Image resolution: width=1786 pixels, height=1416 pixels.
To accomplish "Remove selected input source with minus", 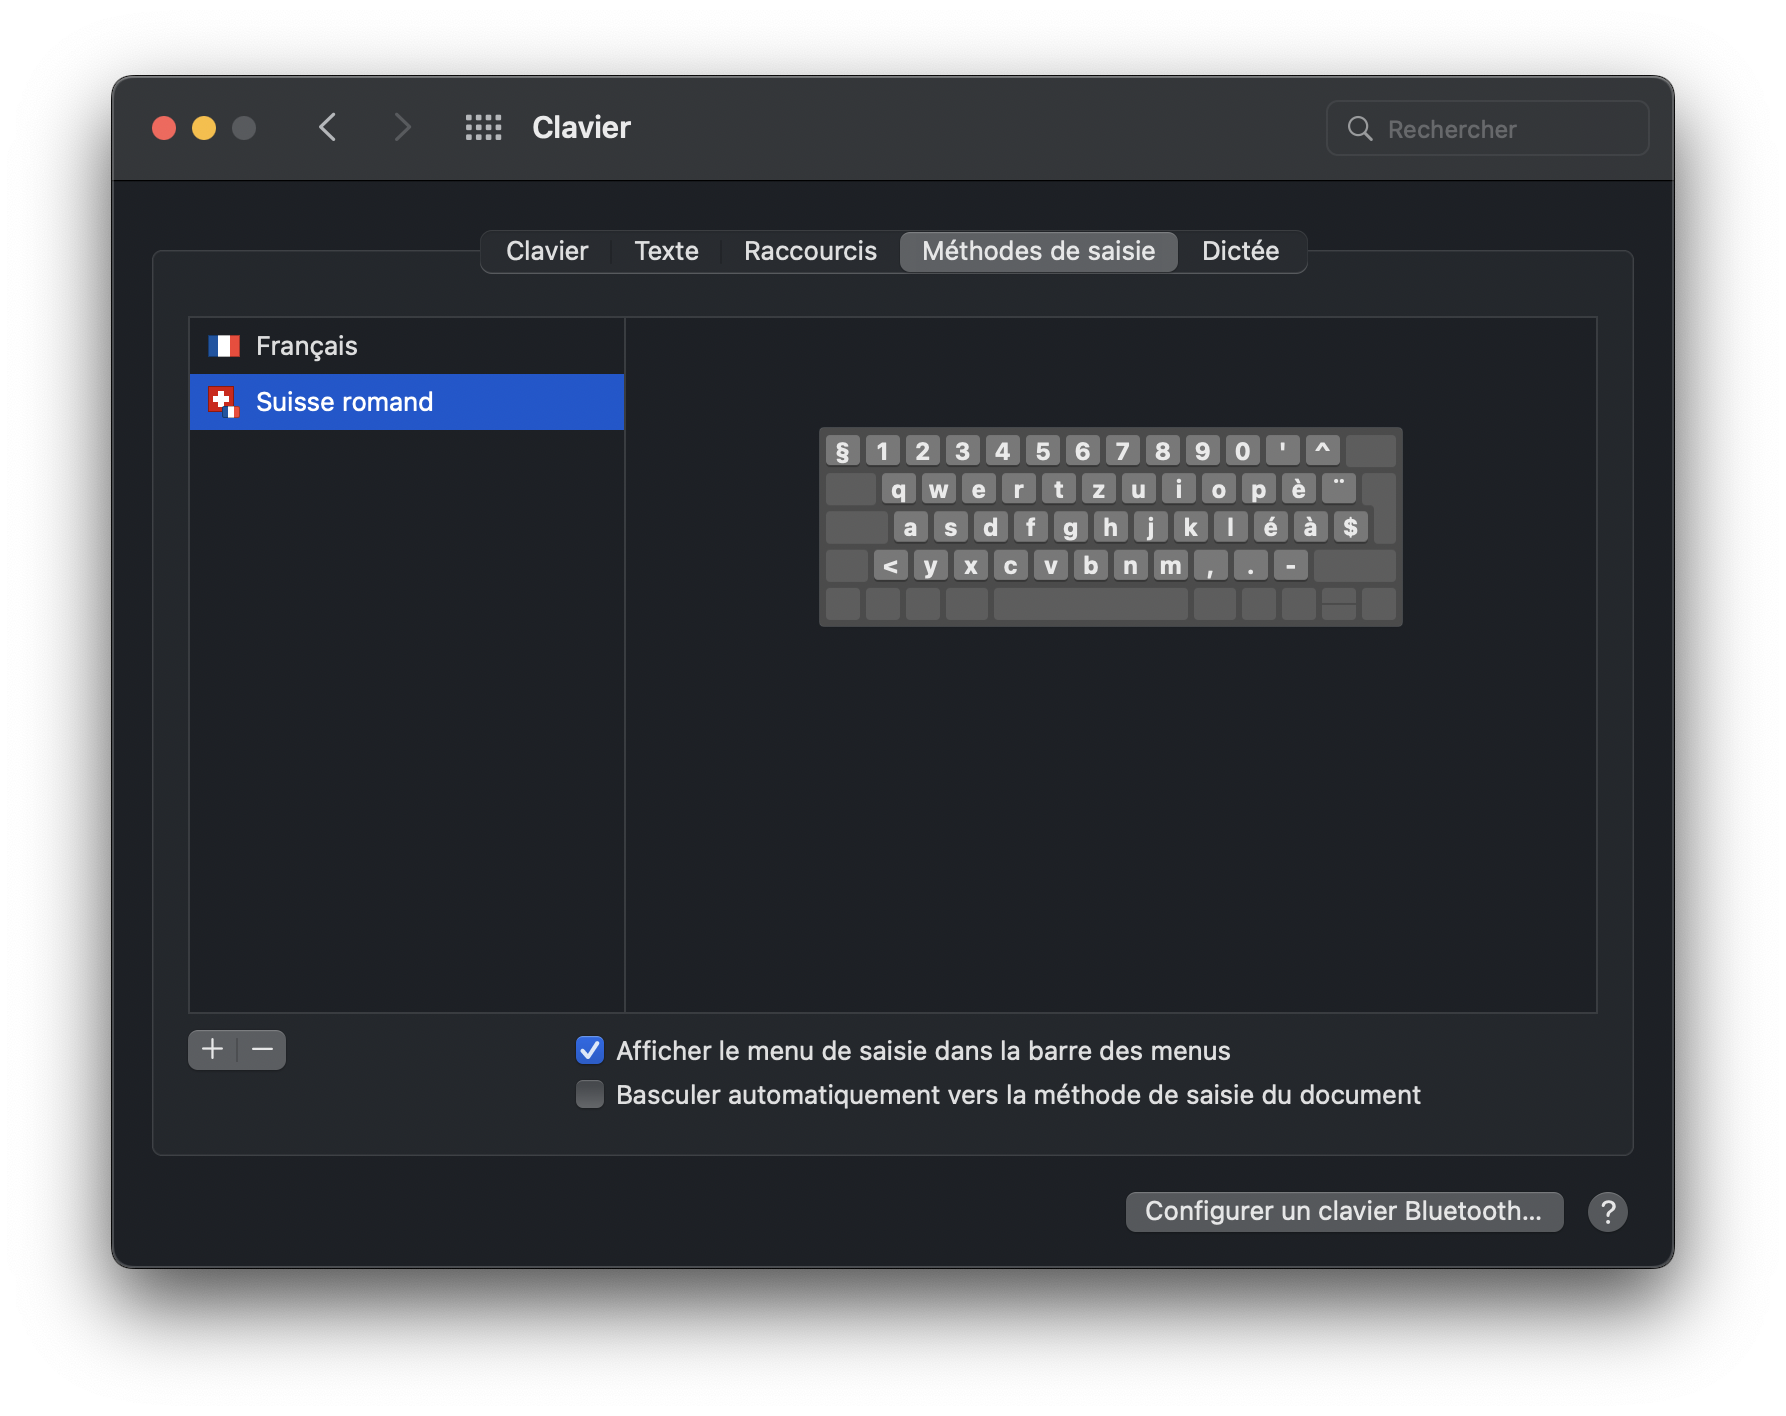I will pyautogui.click(x=262, y=1049).
